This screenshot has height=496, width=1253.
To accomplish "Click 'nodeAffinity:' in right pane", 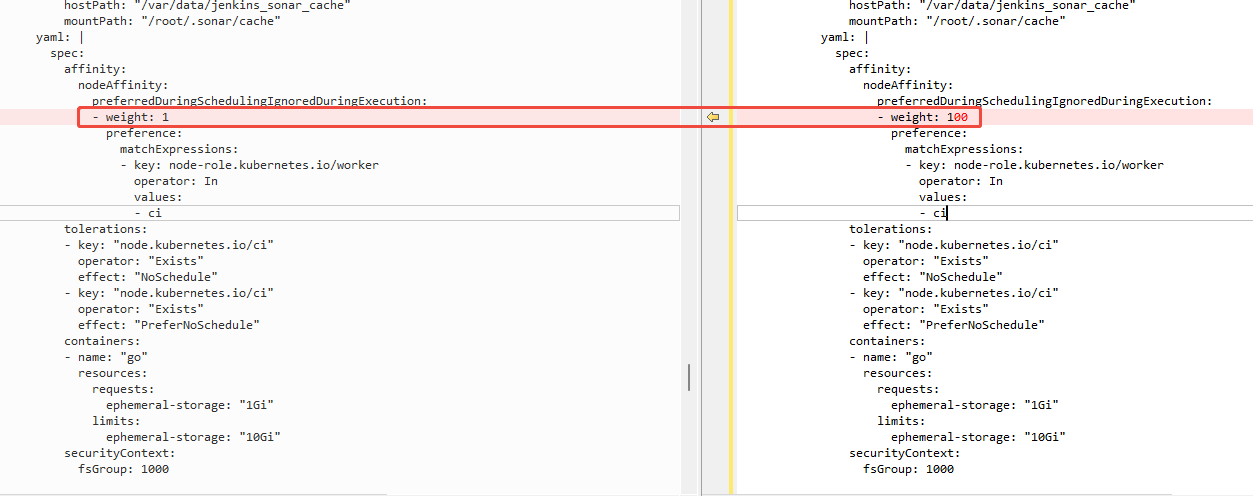I will point(908,85).
